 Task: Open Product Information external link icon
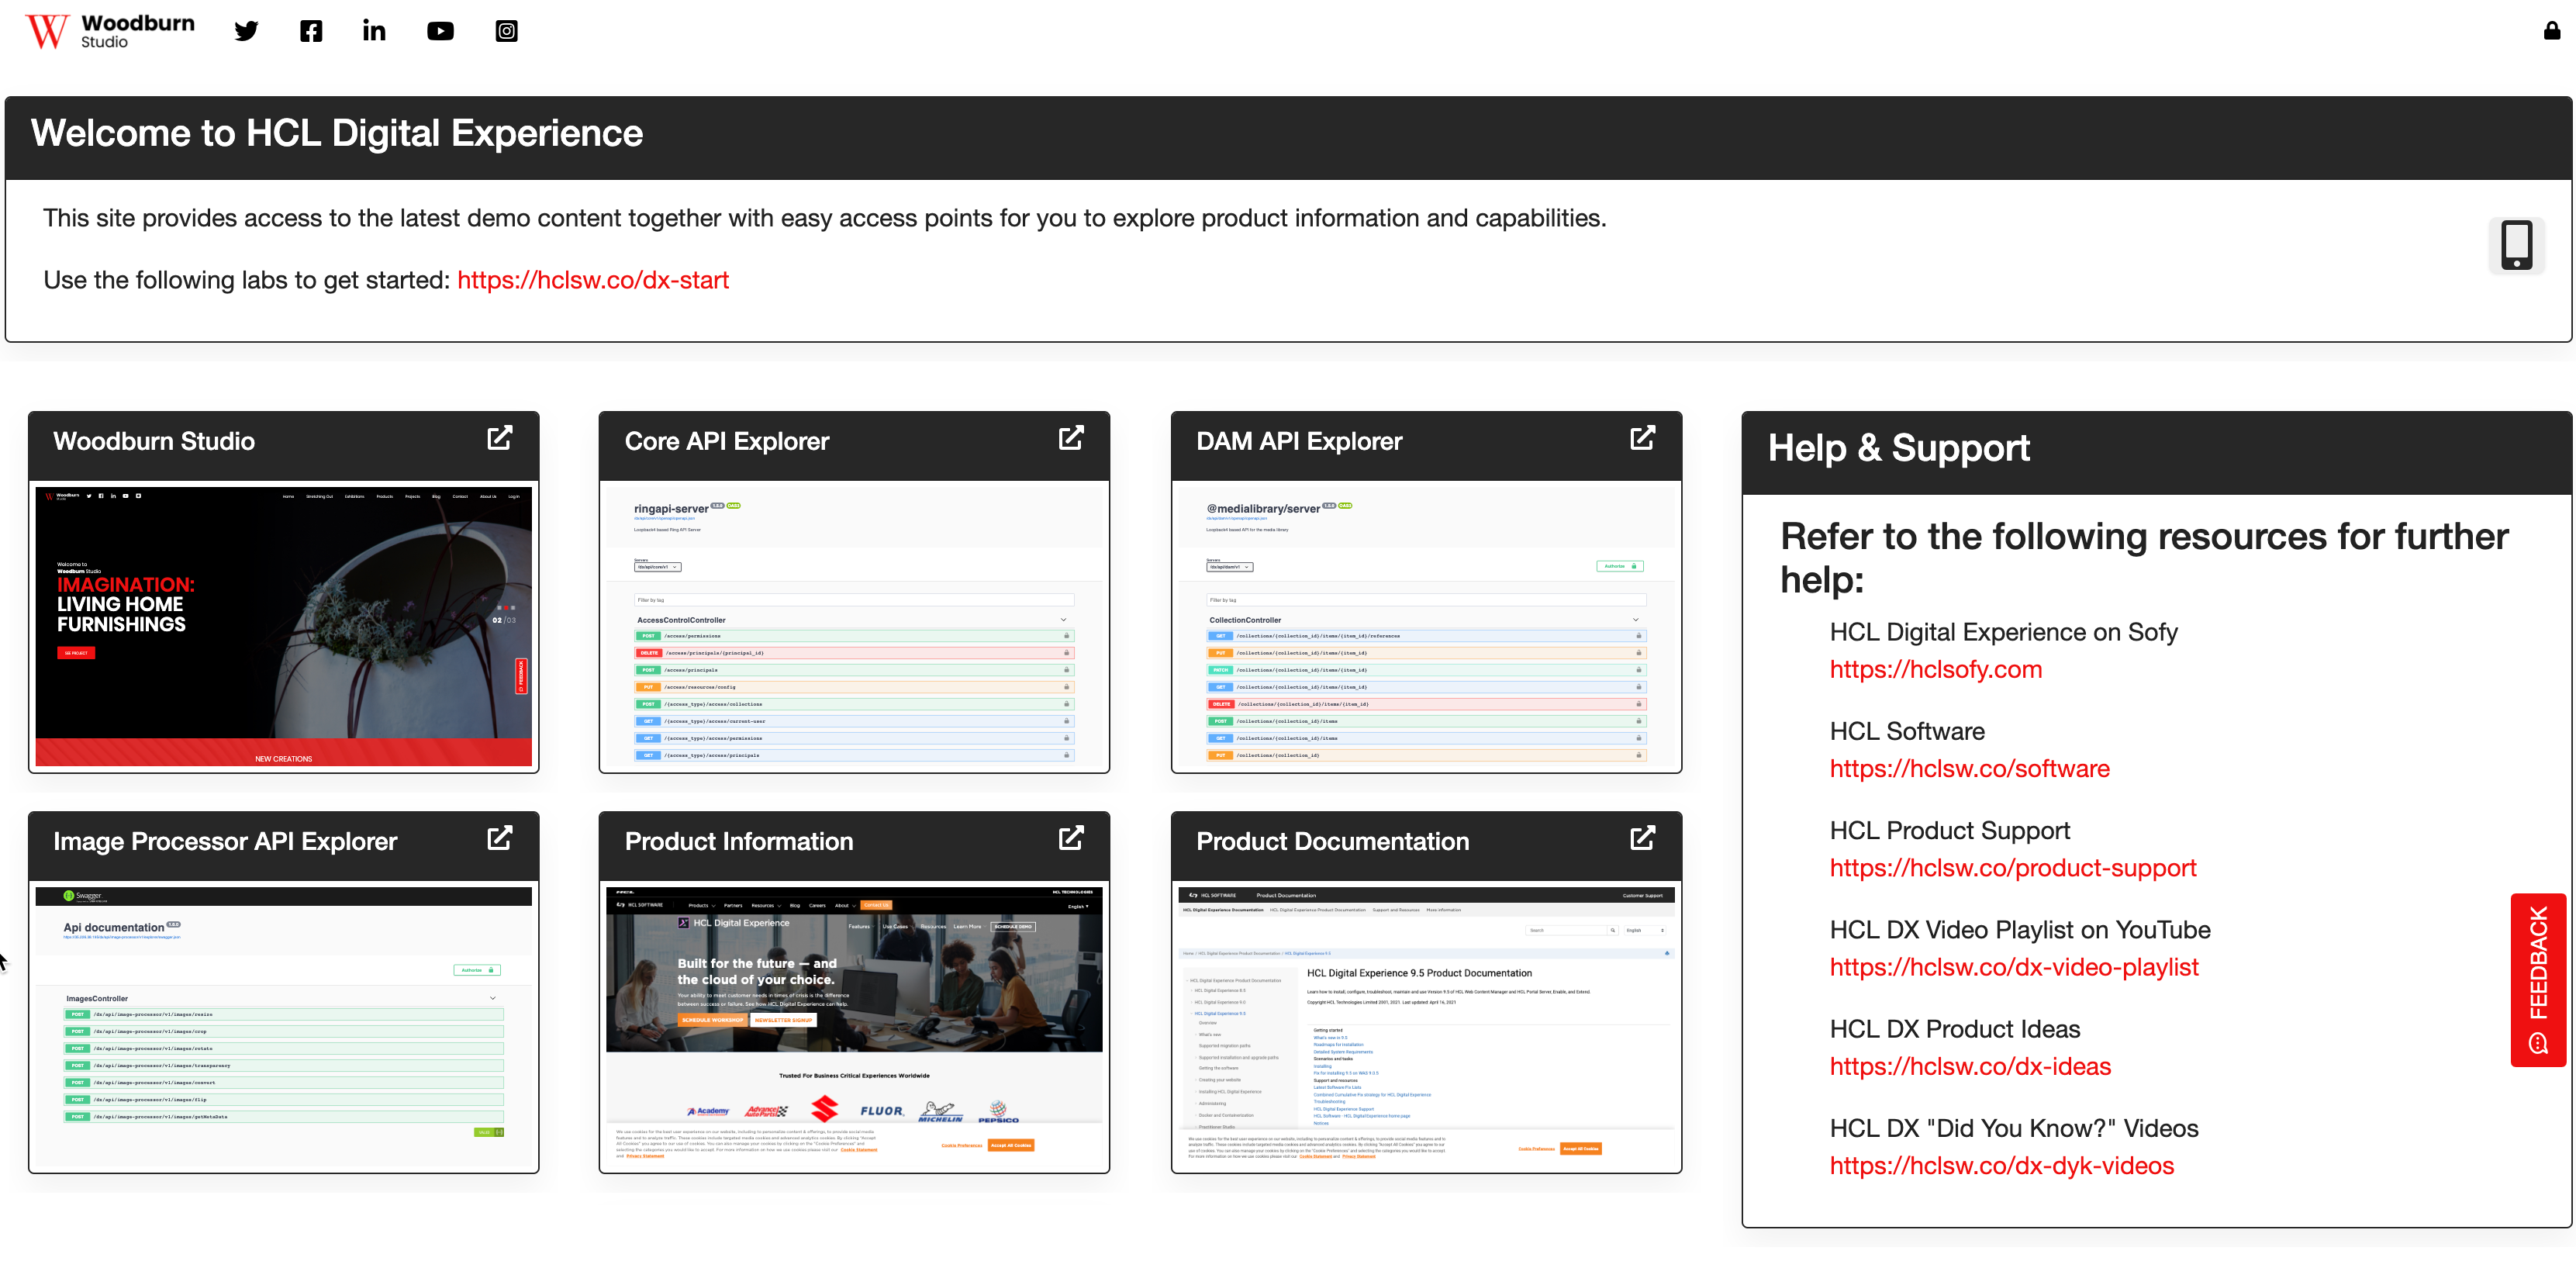coord(1071,838)
